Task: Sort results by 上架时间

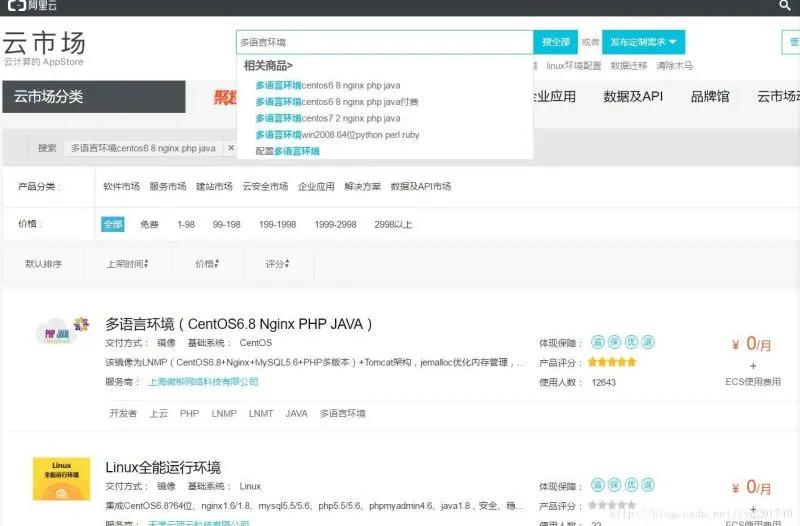Action: pos(128,264)
